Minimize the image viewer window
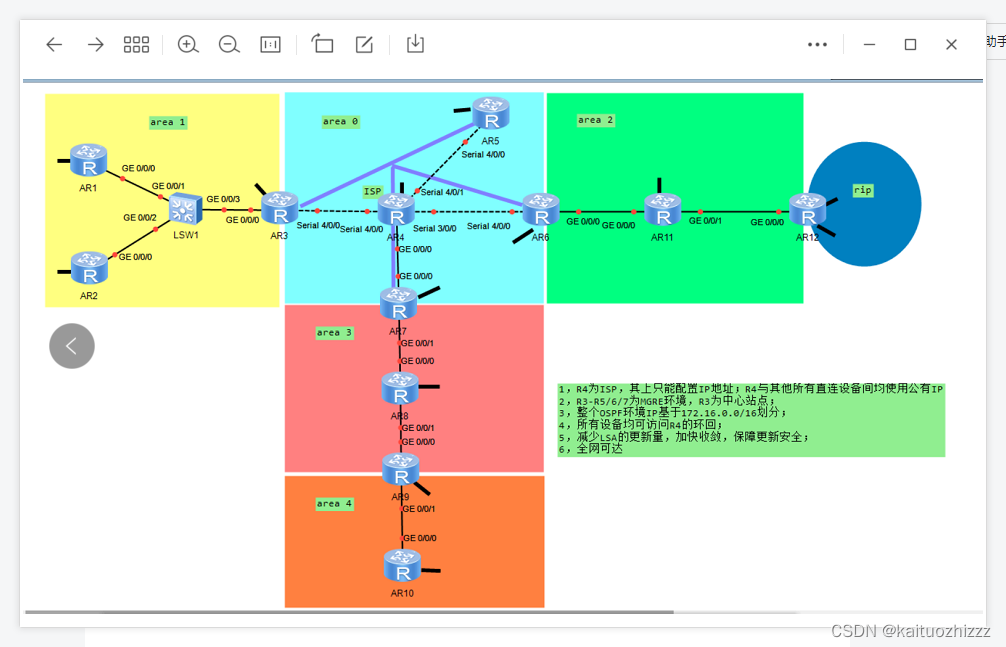The height and width of the screenshot is (647, 1006). coord(869,44)
